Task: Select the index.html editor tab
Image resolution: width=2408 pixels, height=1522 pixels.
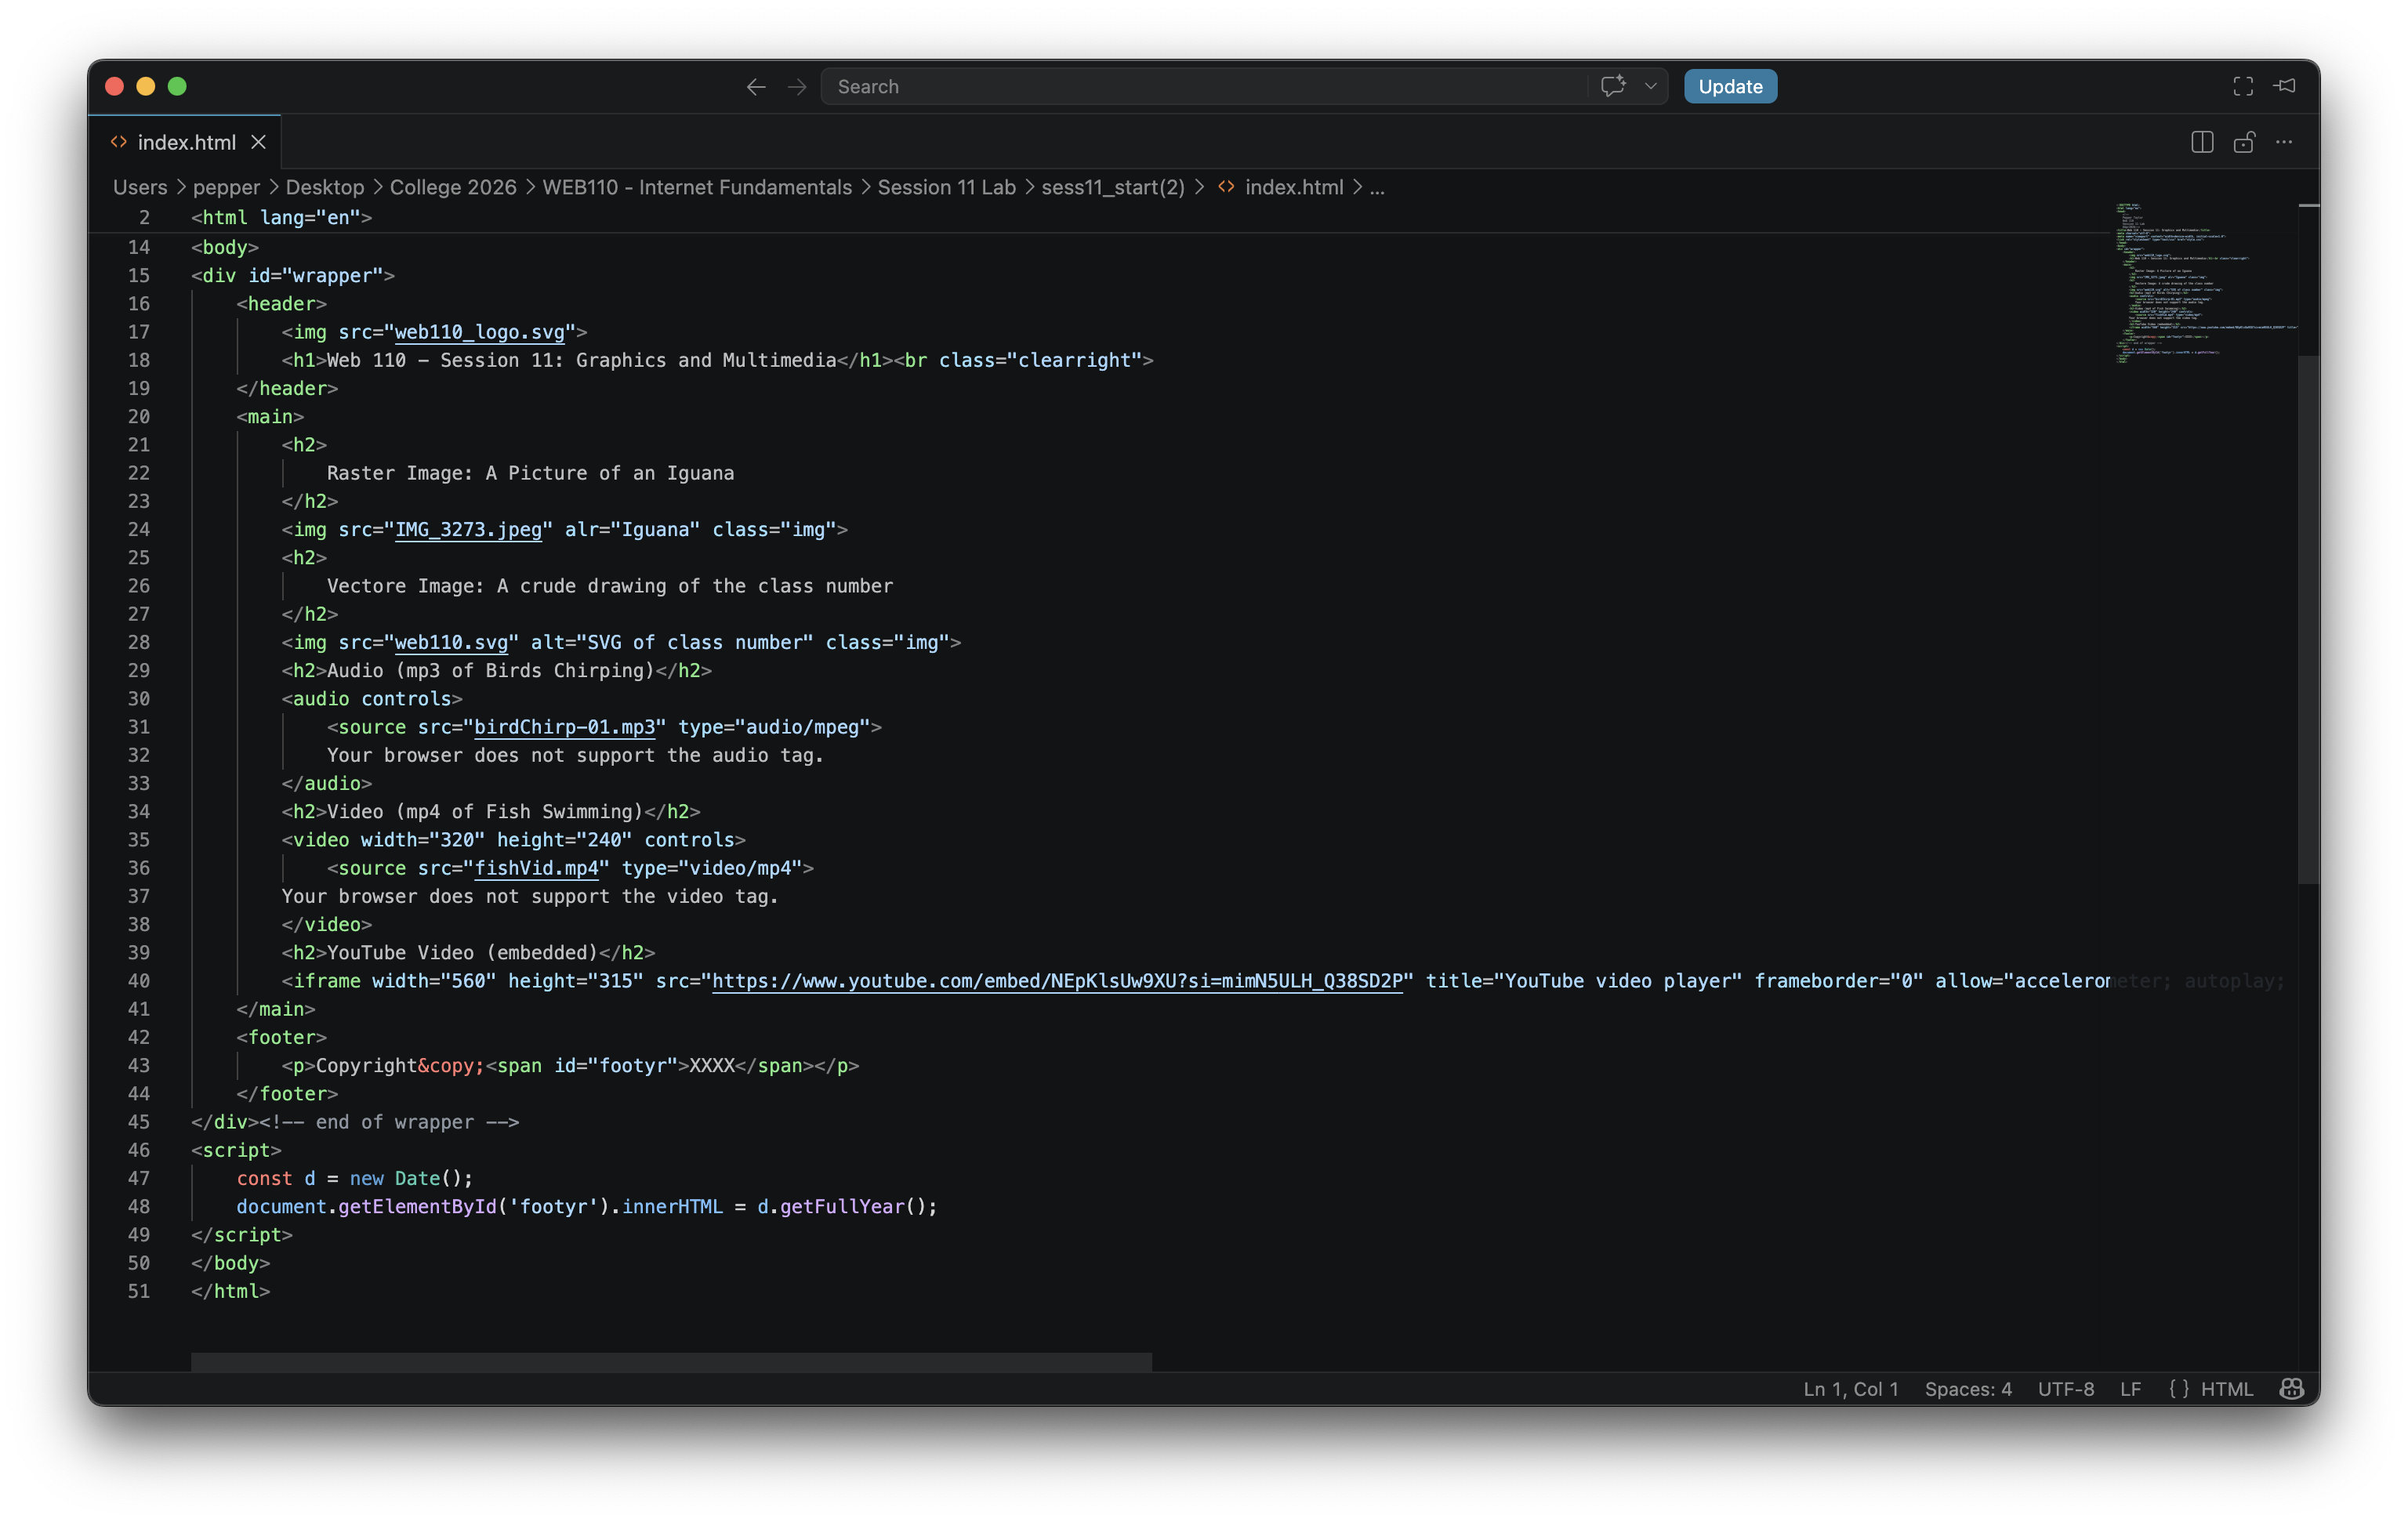Action: point(186,143)
